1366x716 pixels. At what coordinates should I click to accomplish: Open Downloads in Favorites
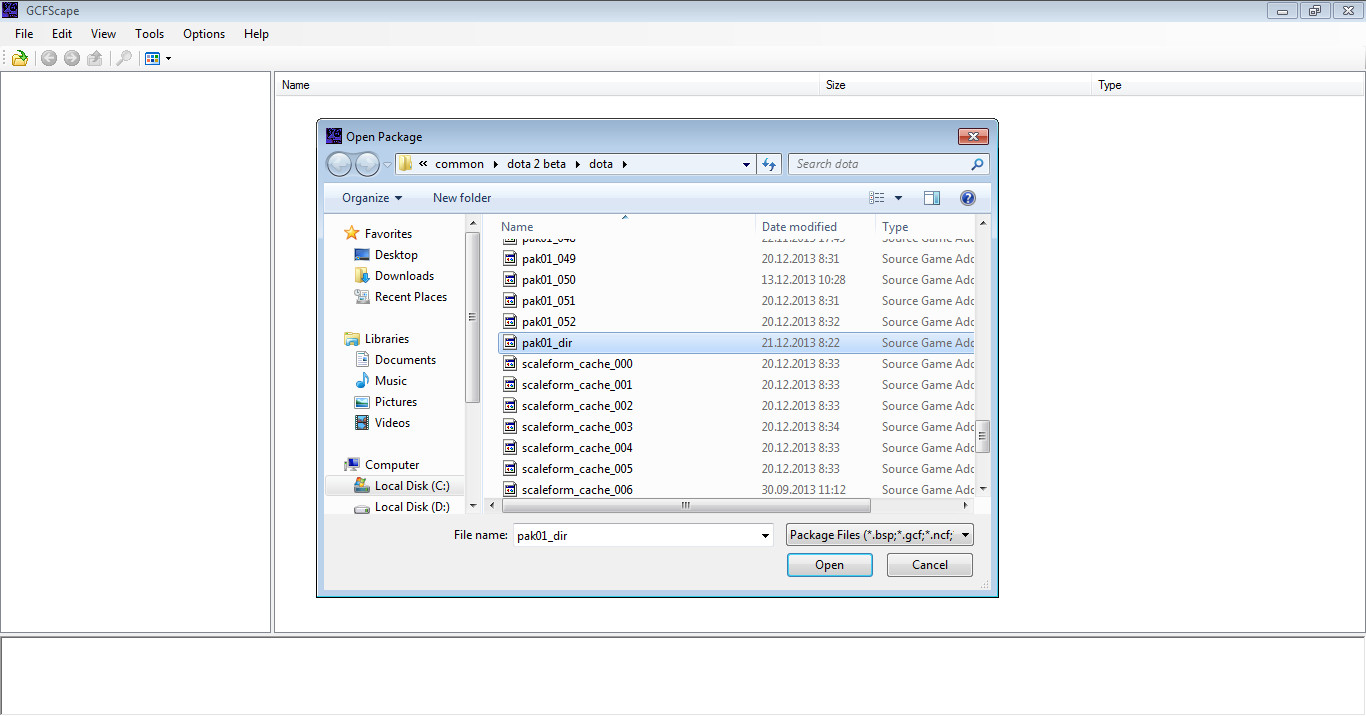click(404, 276)
